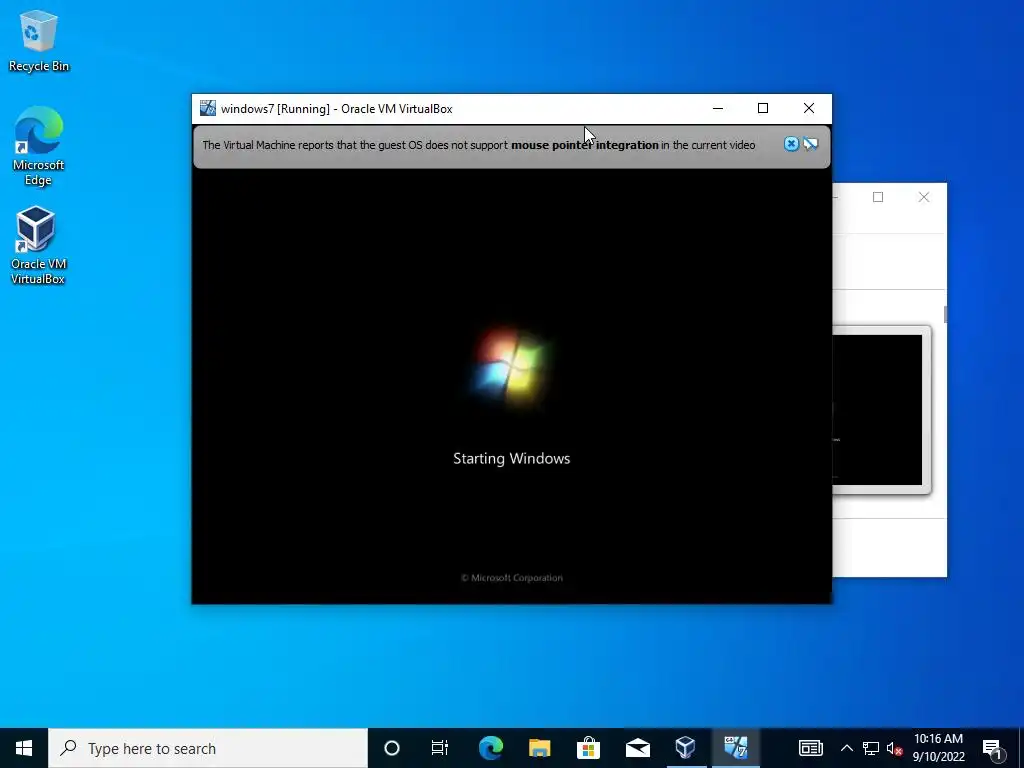Screen dimensions: 1024x768
Task: Click the taskbar search box
Action: (208, 748)
